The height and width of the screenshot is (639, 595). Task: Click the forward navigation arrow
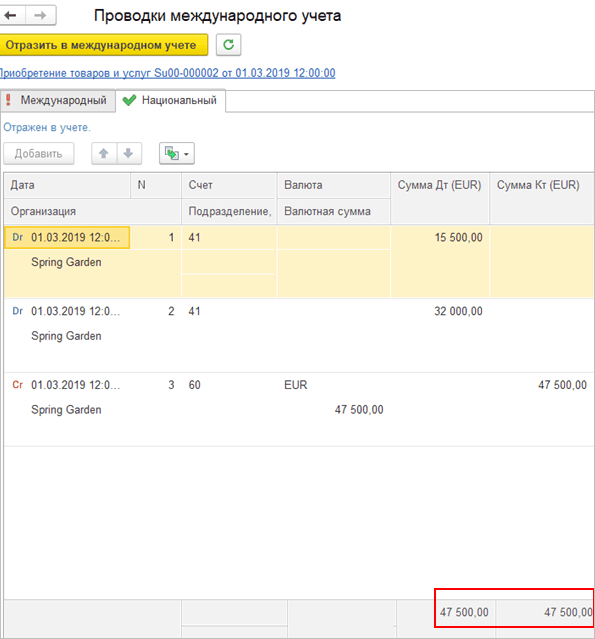click(x=41, y=15)
